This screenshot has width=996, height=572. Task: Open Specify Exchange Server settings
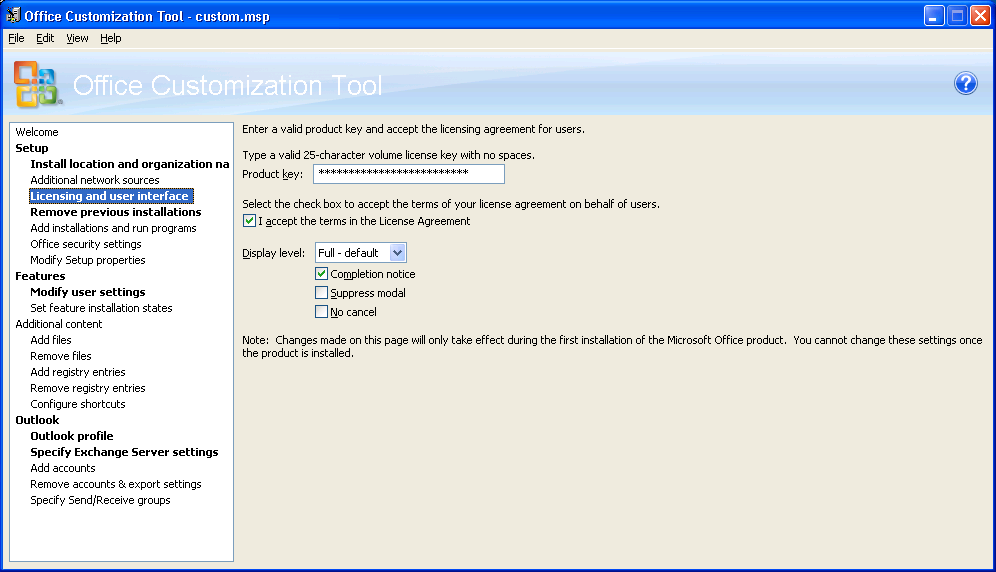[x=124, y=452]
